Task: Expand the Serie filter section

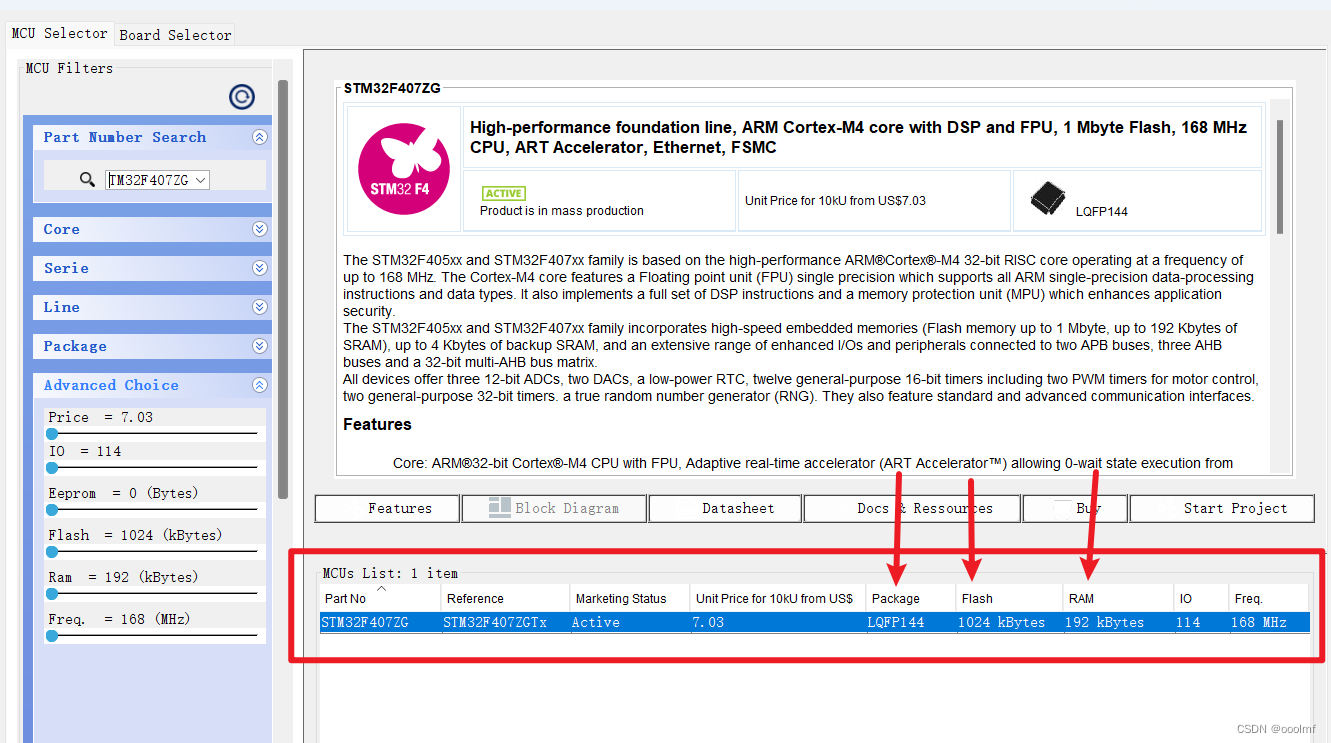Action: (x=260, y=268)
